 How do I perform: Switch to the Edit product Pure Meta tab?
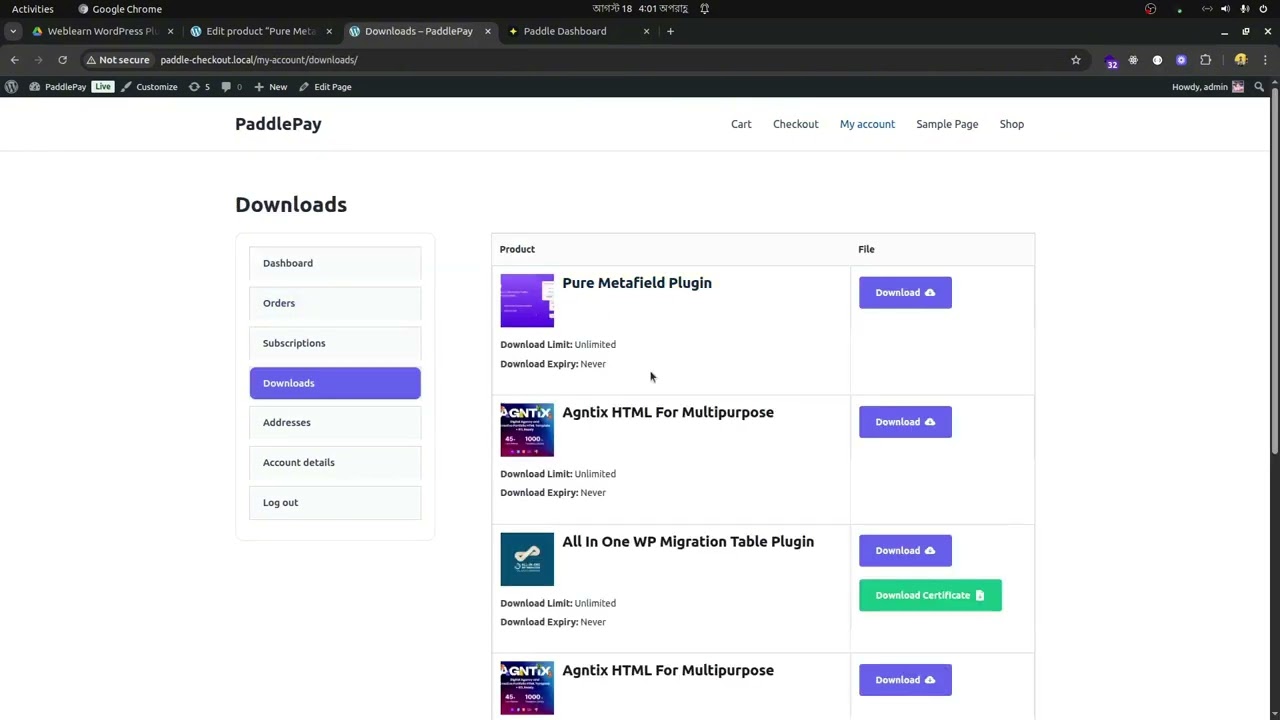(x=260, y=31)
